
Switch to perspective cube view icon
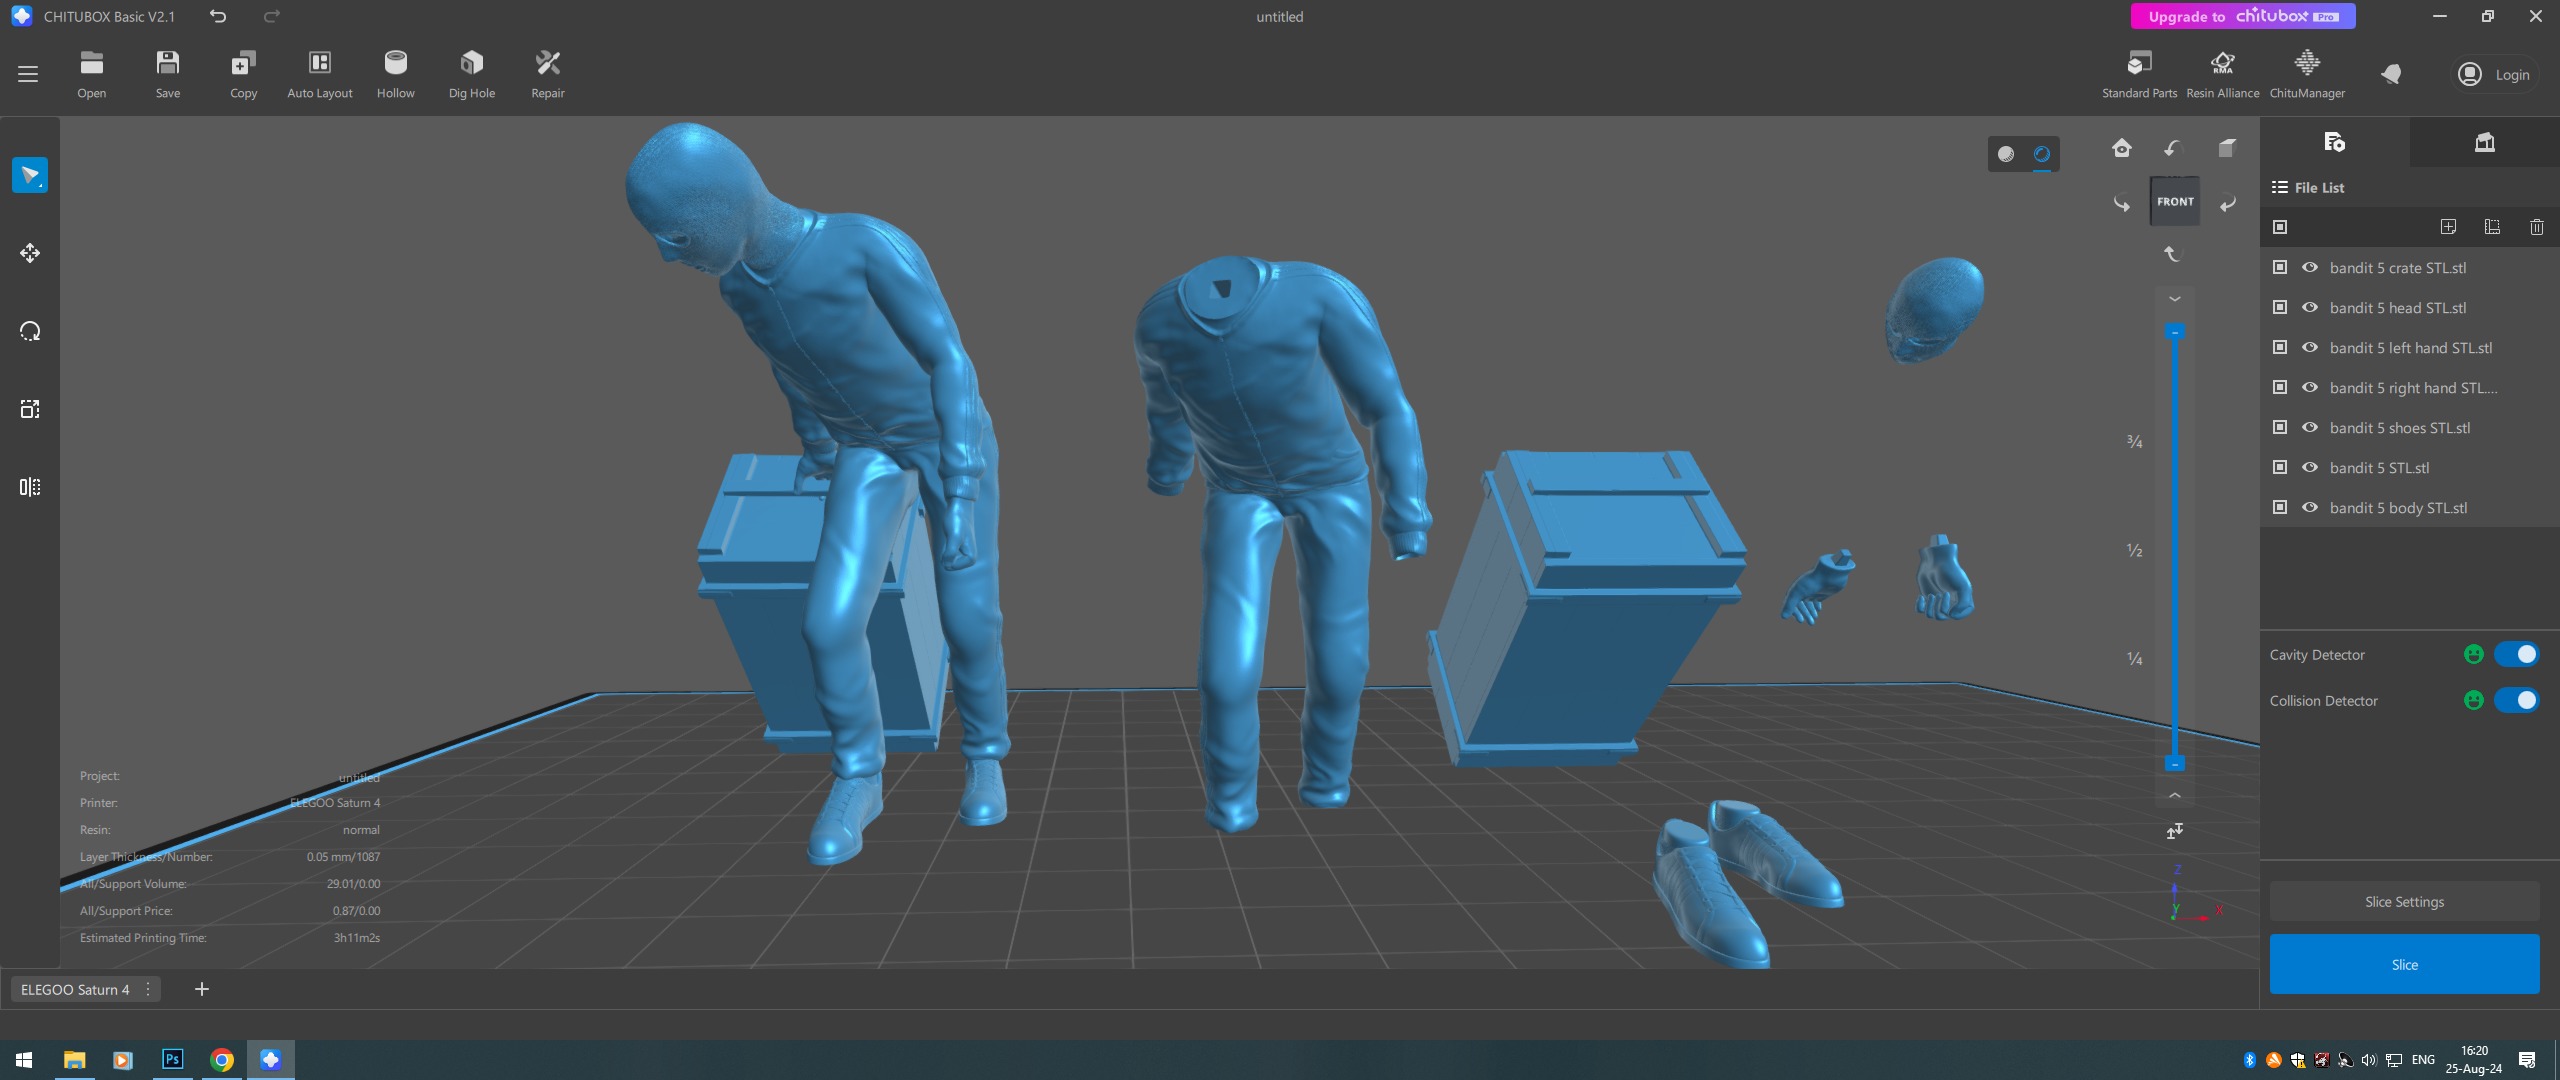tap(2227, 148)
